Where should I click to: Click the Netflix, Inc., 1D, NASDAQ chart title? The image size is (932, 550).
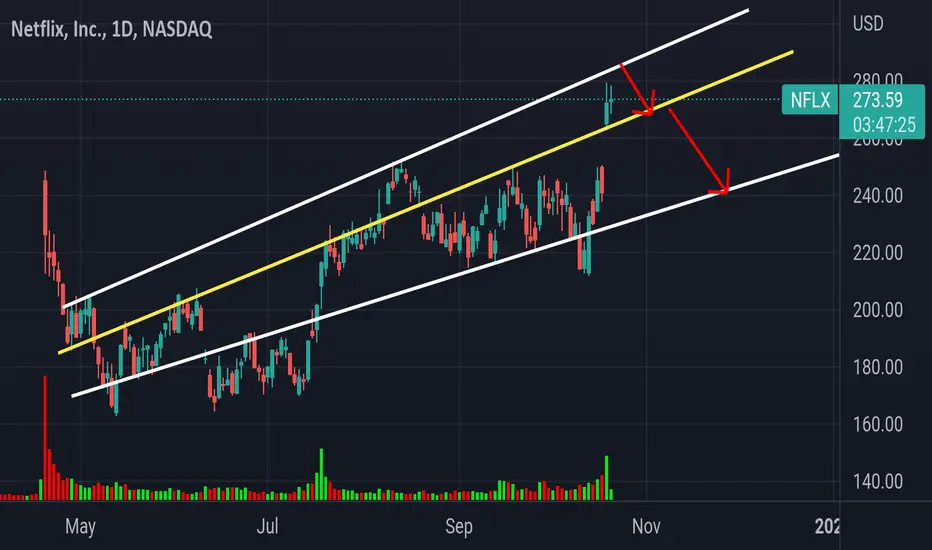click(112, 29)
